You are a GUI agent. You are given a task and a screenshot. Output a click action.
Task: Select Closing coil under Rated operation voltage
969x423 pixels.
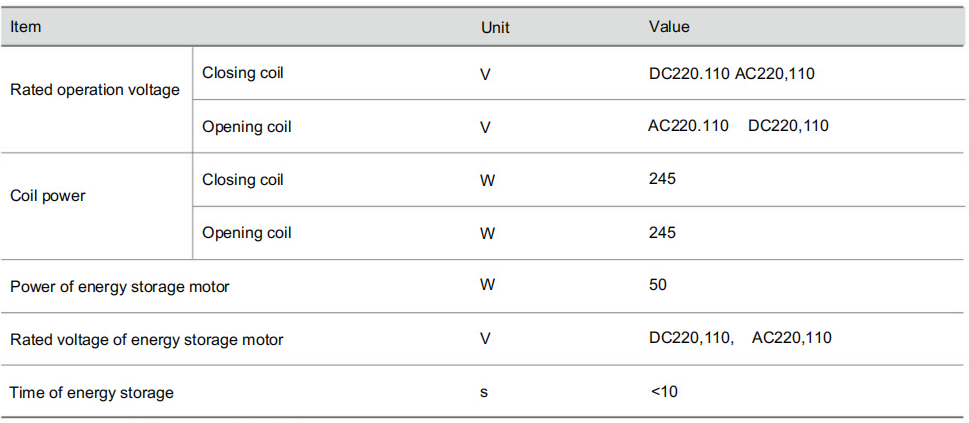242,73
